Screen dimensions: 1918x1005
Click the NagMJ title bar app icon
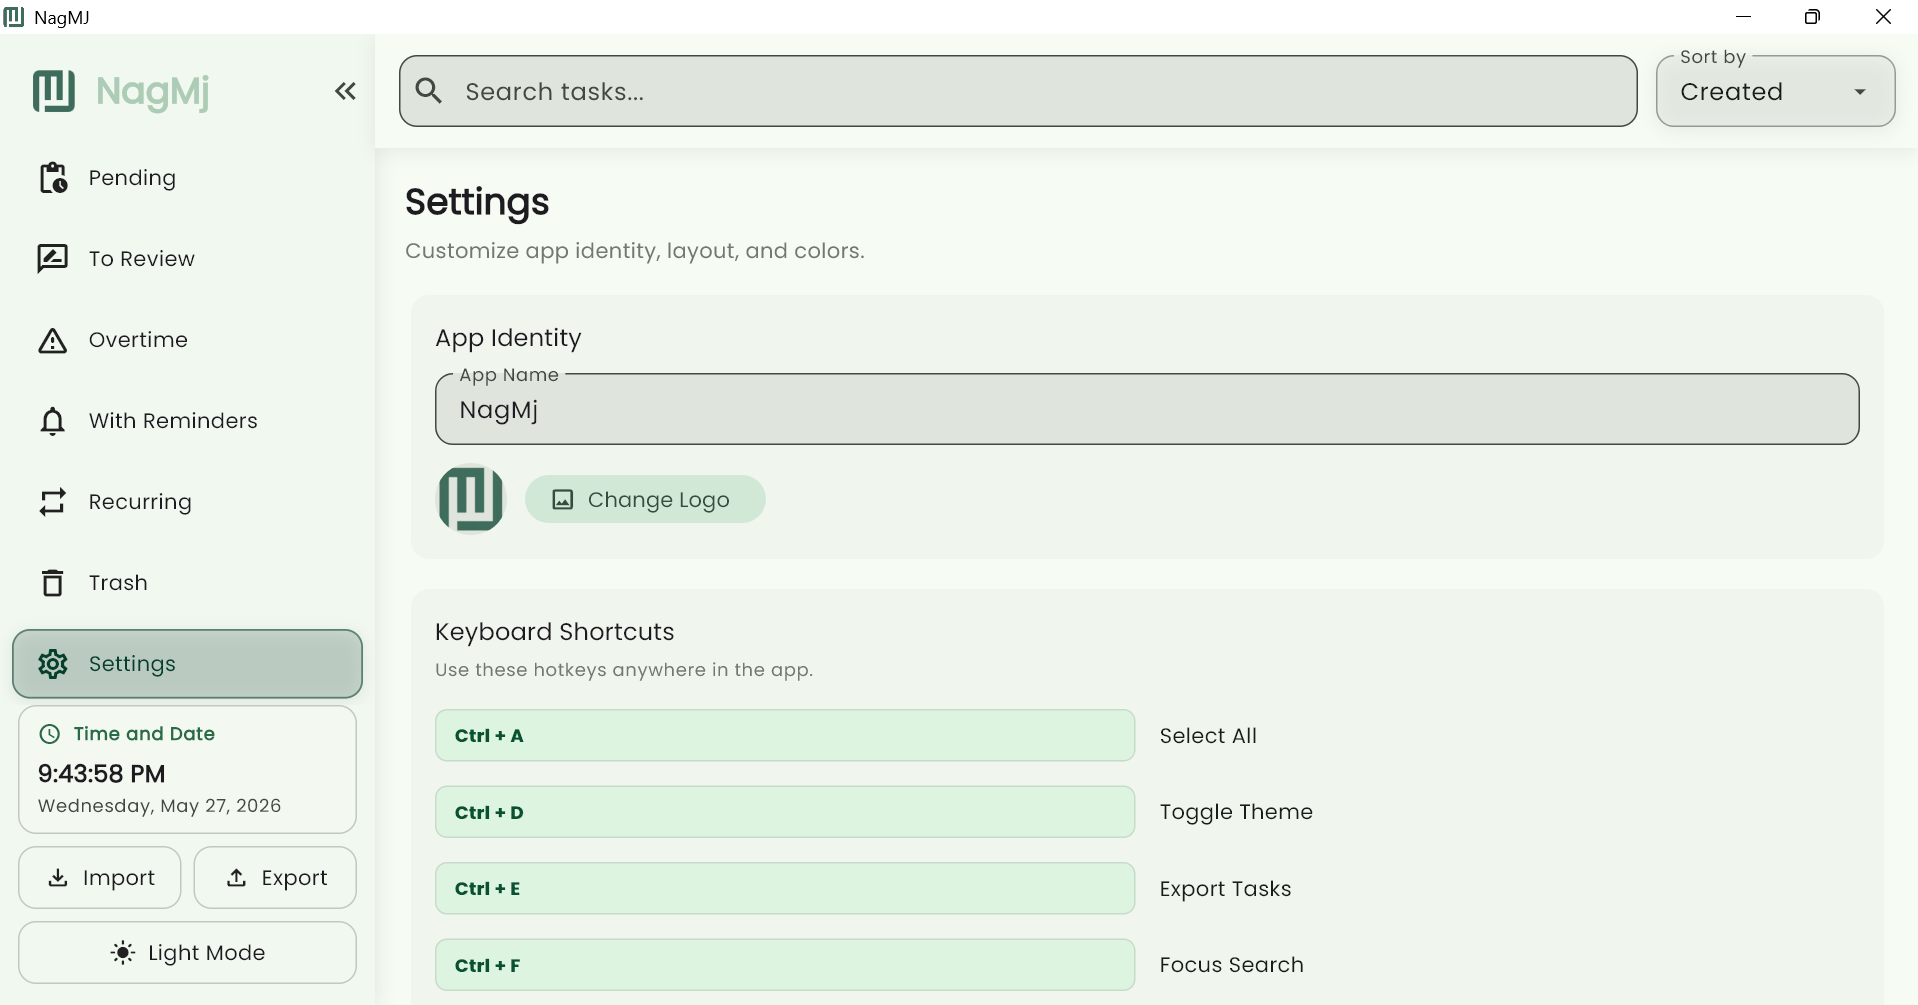click(x=14, y=17)
